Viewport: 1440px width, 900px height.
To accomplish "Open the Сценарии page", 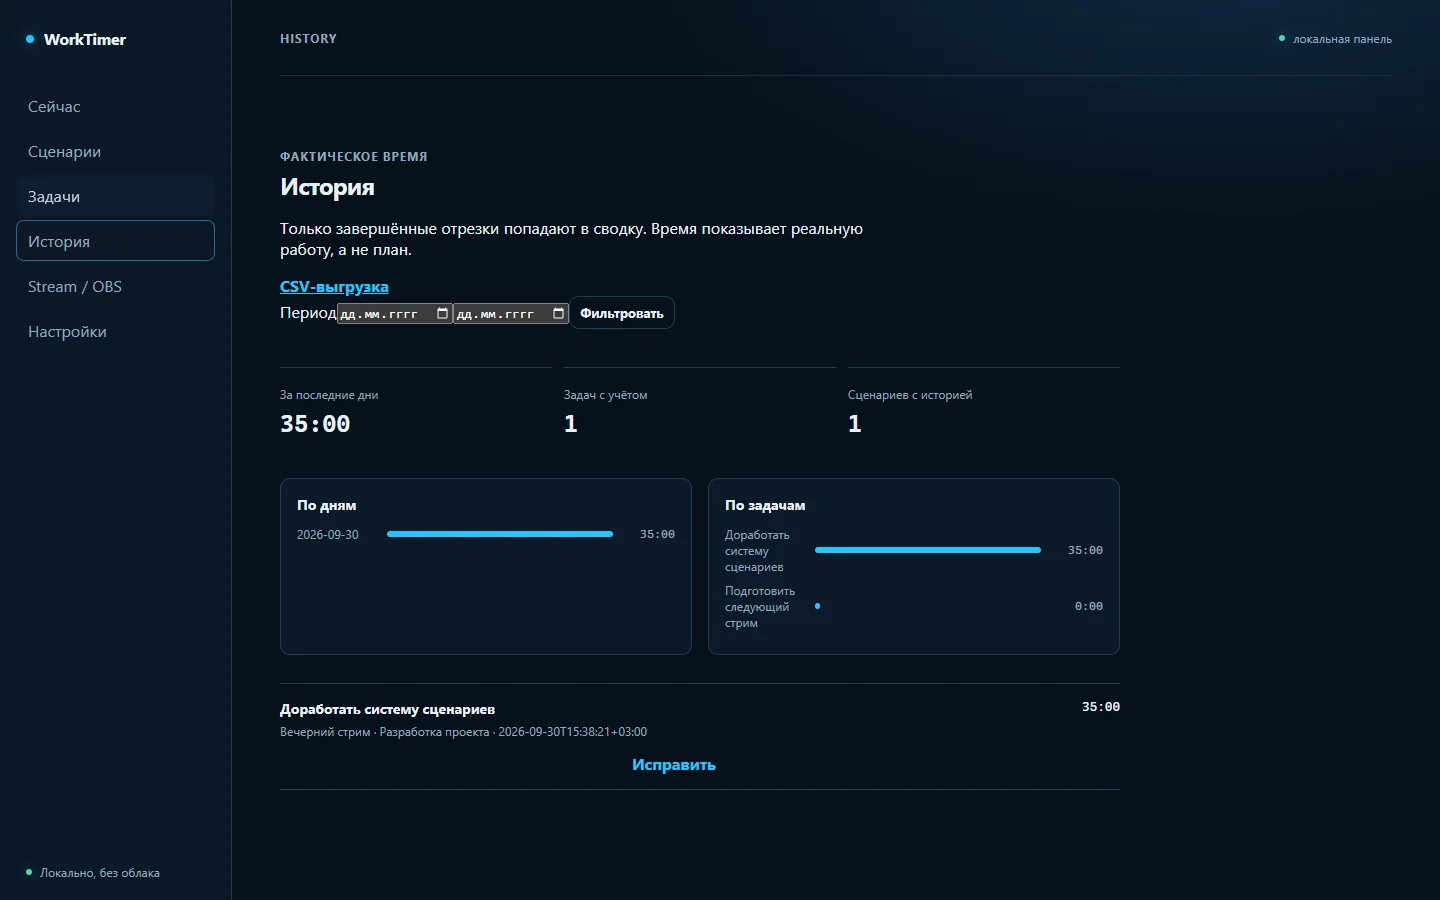I will pos(115,151).
